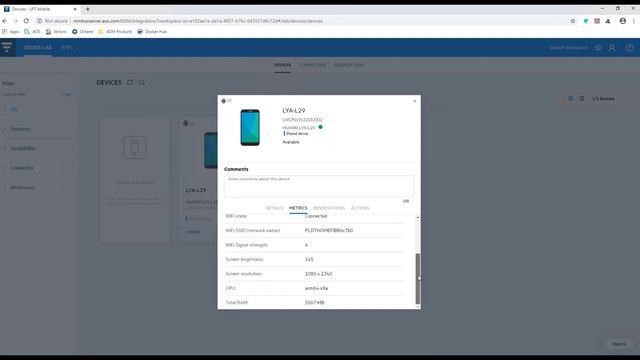Click the scrollbar up arrow in metrics list
640x360 pixels.
(418, 218)
